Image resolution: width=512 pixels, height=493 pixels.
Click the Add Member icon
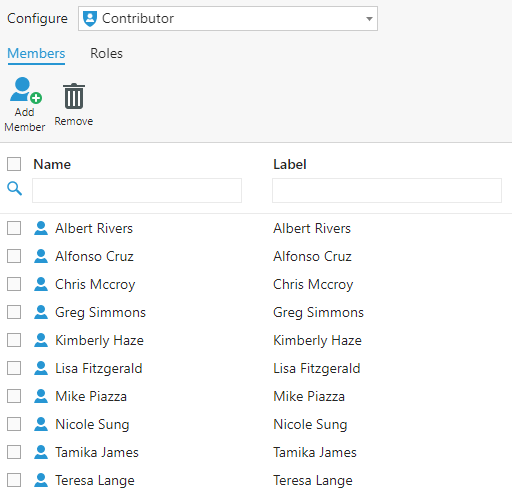pos(26,90)
